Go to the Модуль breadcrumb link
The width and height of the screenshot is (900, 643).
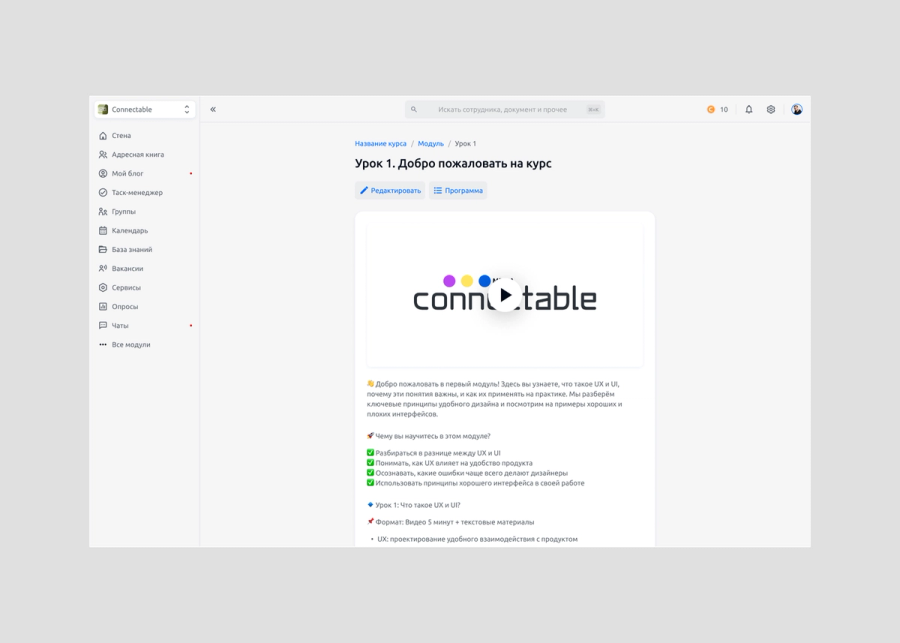[x=430, y=144]
